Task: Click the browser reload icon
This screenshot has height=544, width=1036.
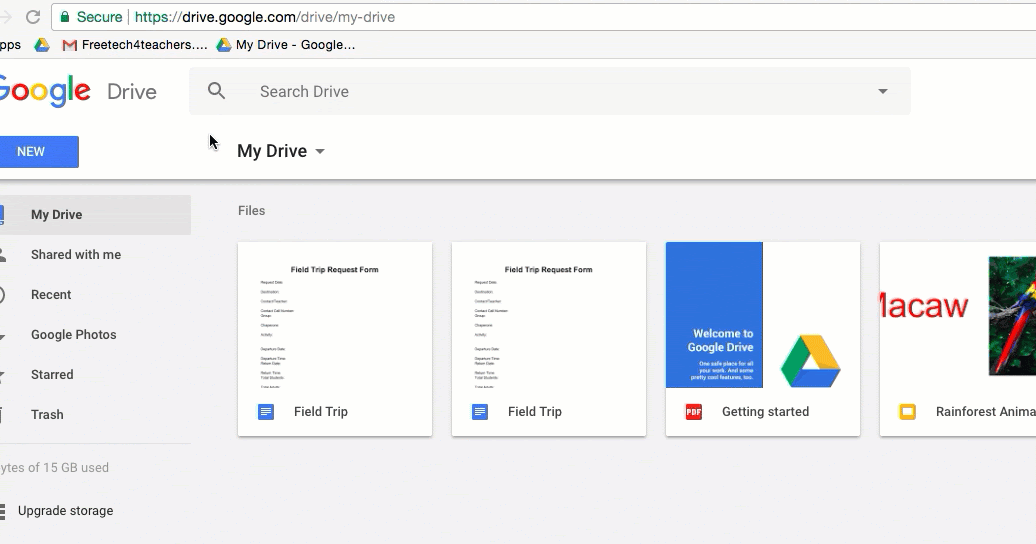Action: pos(32,17)
